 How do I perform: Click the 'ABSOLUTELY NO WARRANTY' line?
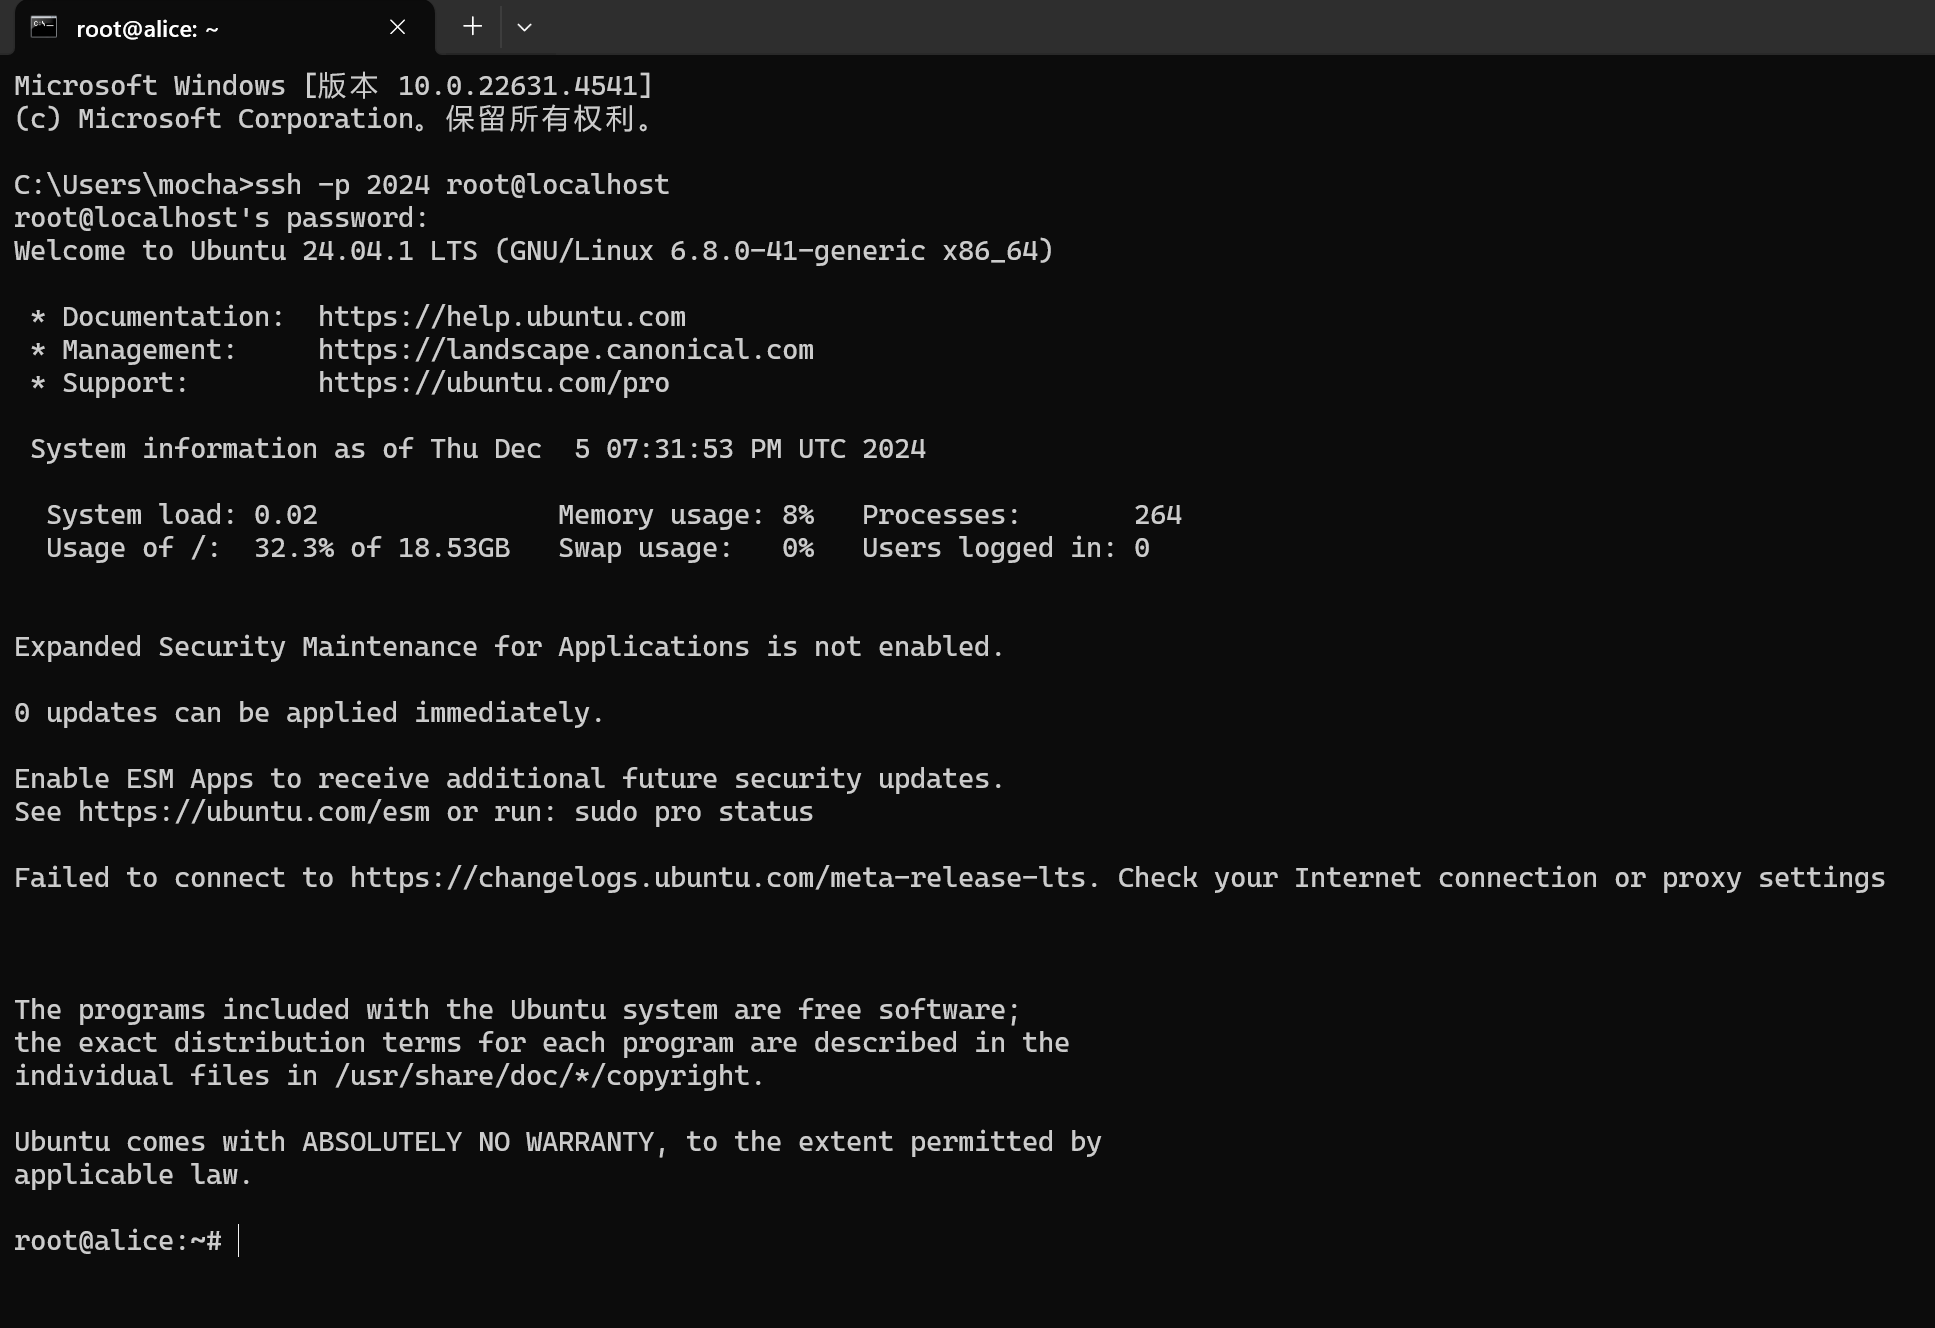(x=558, y=1142)
